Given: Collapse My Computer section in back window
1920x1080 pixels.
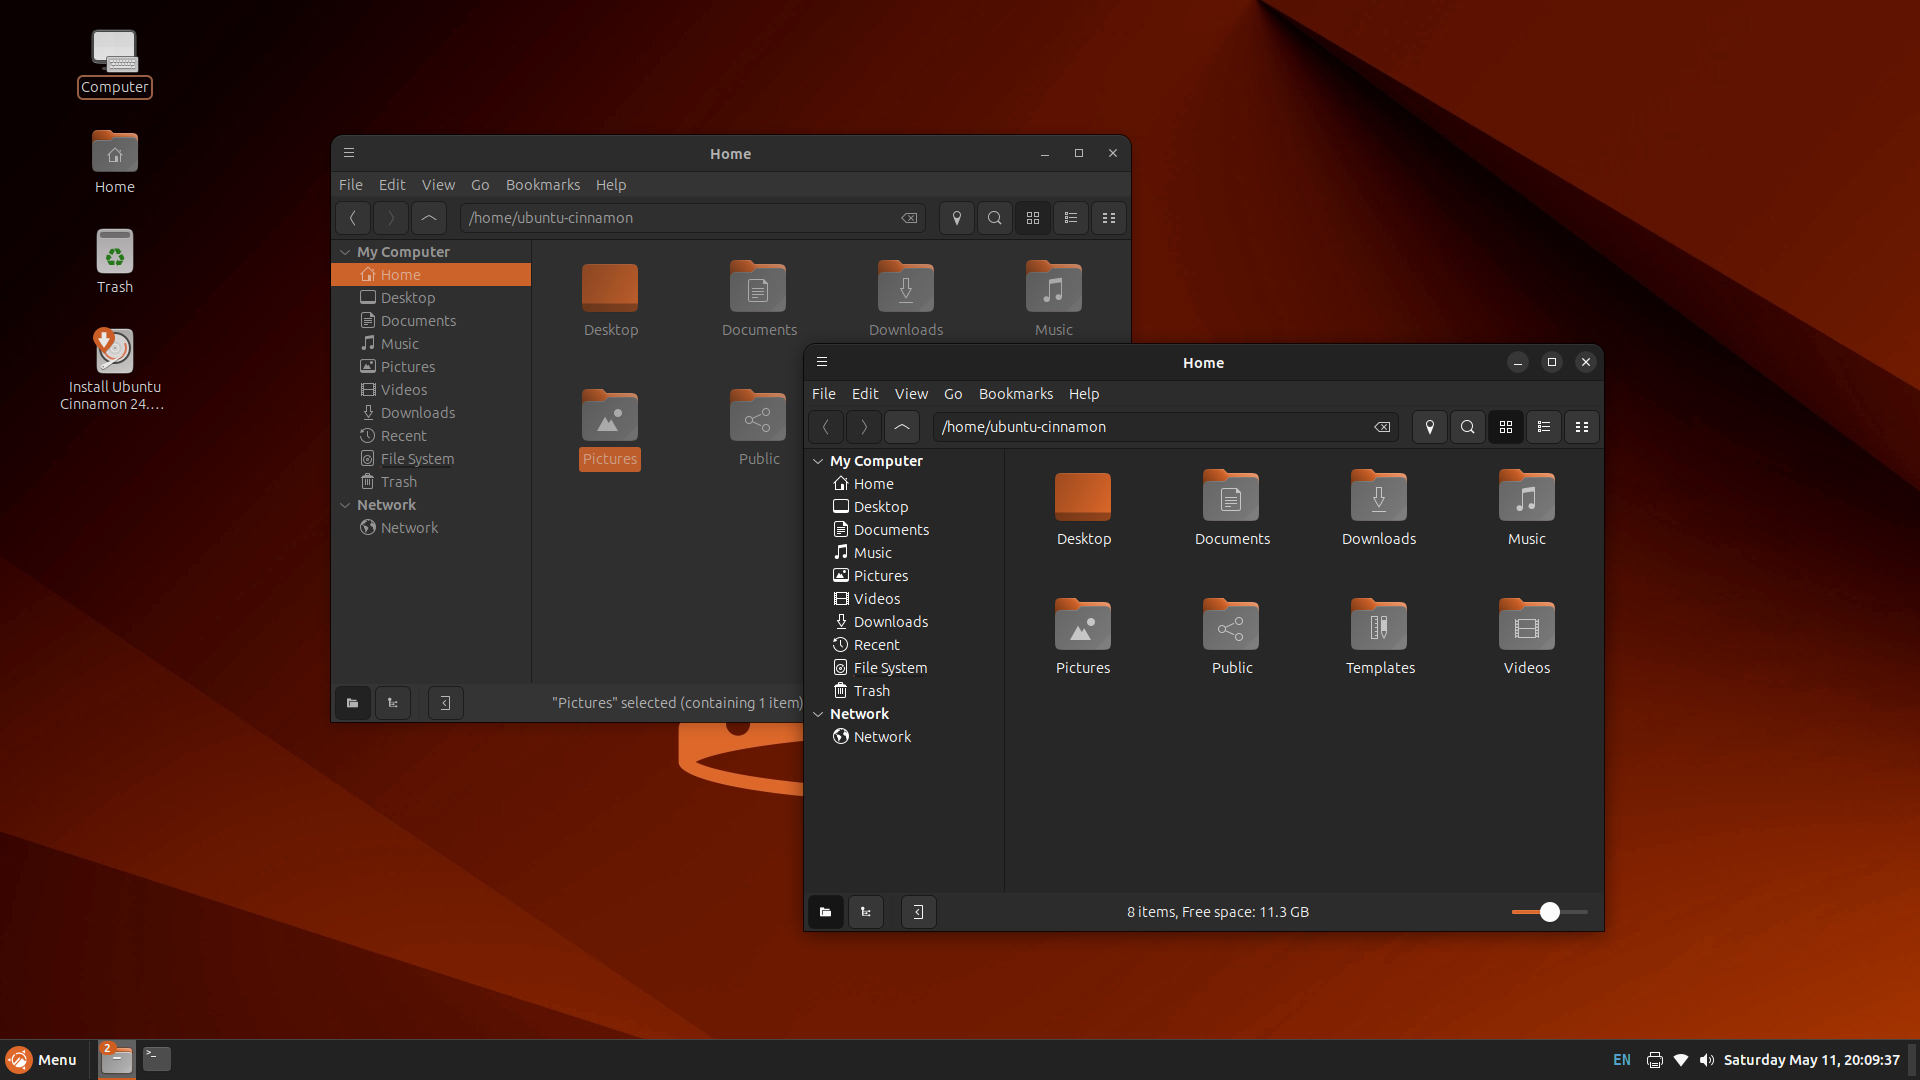Looking at the screenshot, I should pyautogui.click(x=345, y=252).
